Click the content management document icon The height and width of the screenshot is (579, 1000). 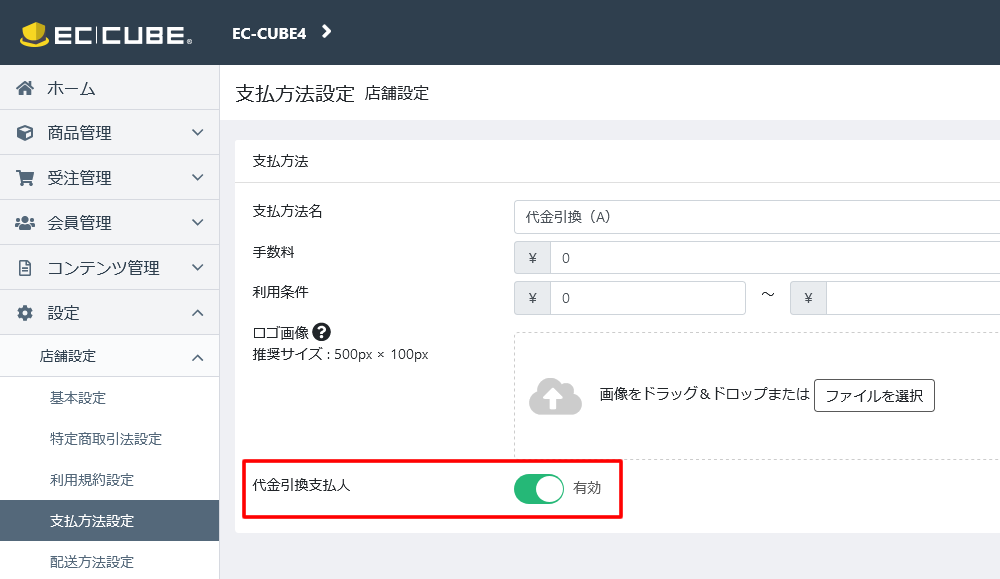(x=26, y=268)
